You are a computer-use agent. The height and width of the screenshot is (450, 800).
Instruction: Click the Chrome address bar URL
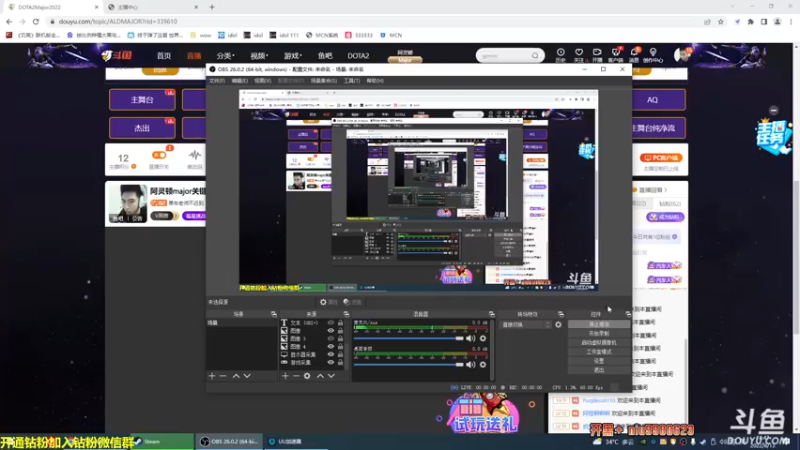118,21
